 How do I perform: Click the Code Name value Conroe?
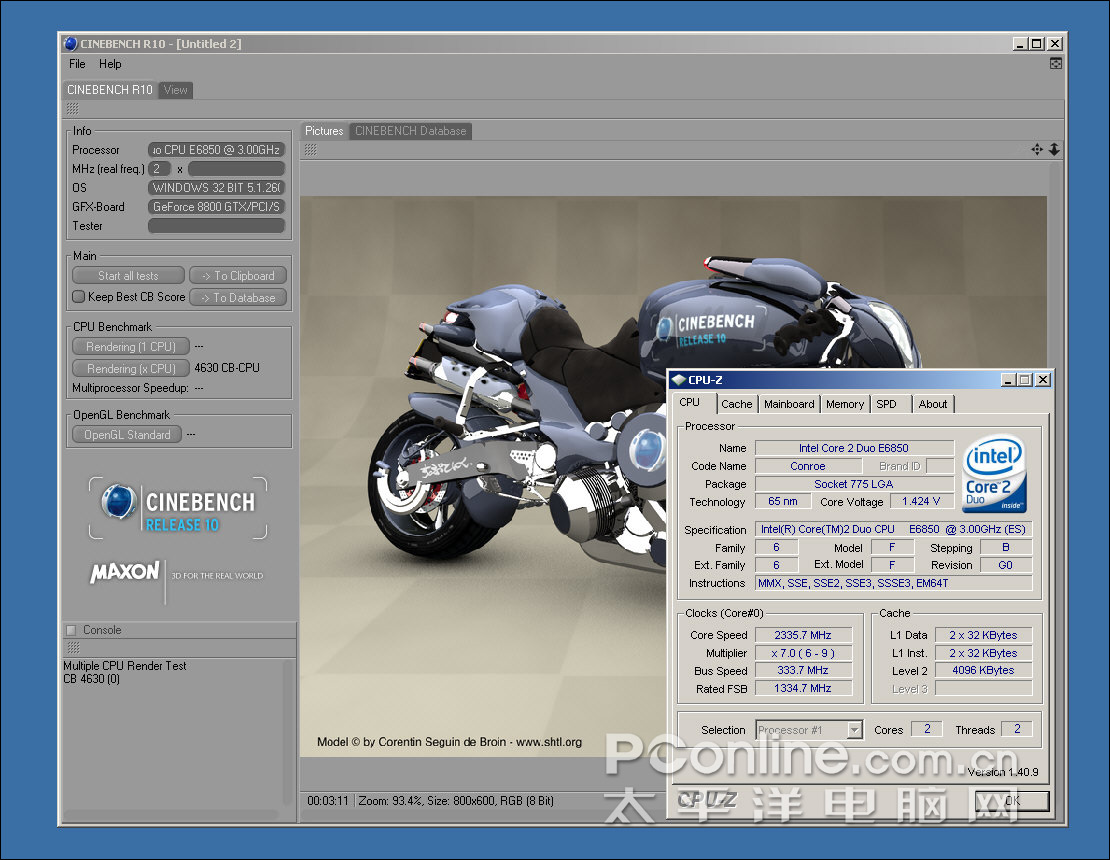808,466
